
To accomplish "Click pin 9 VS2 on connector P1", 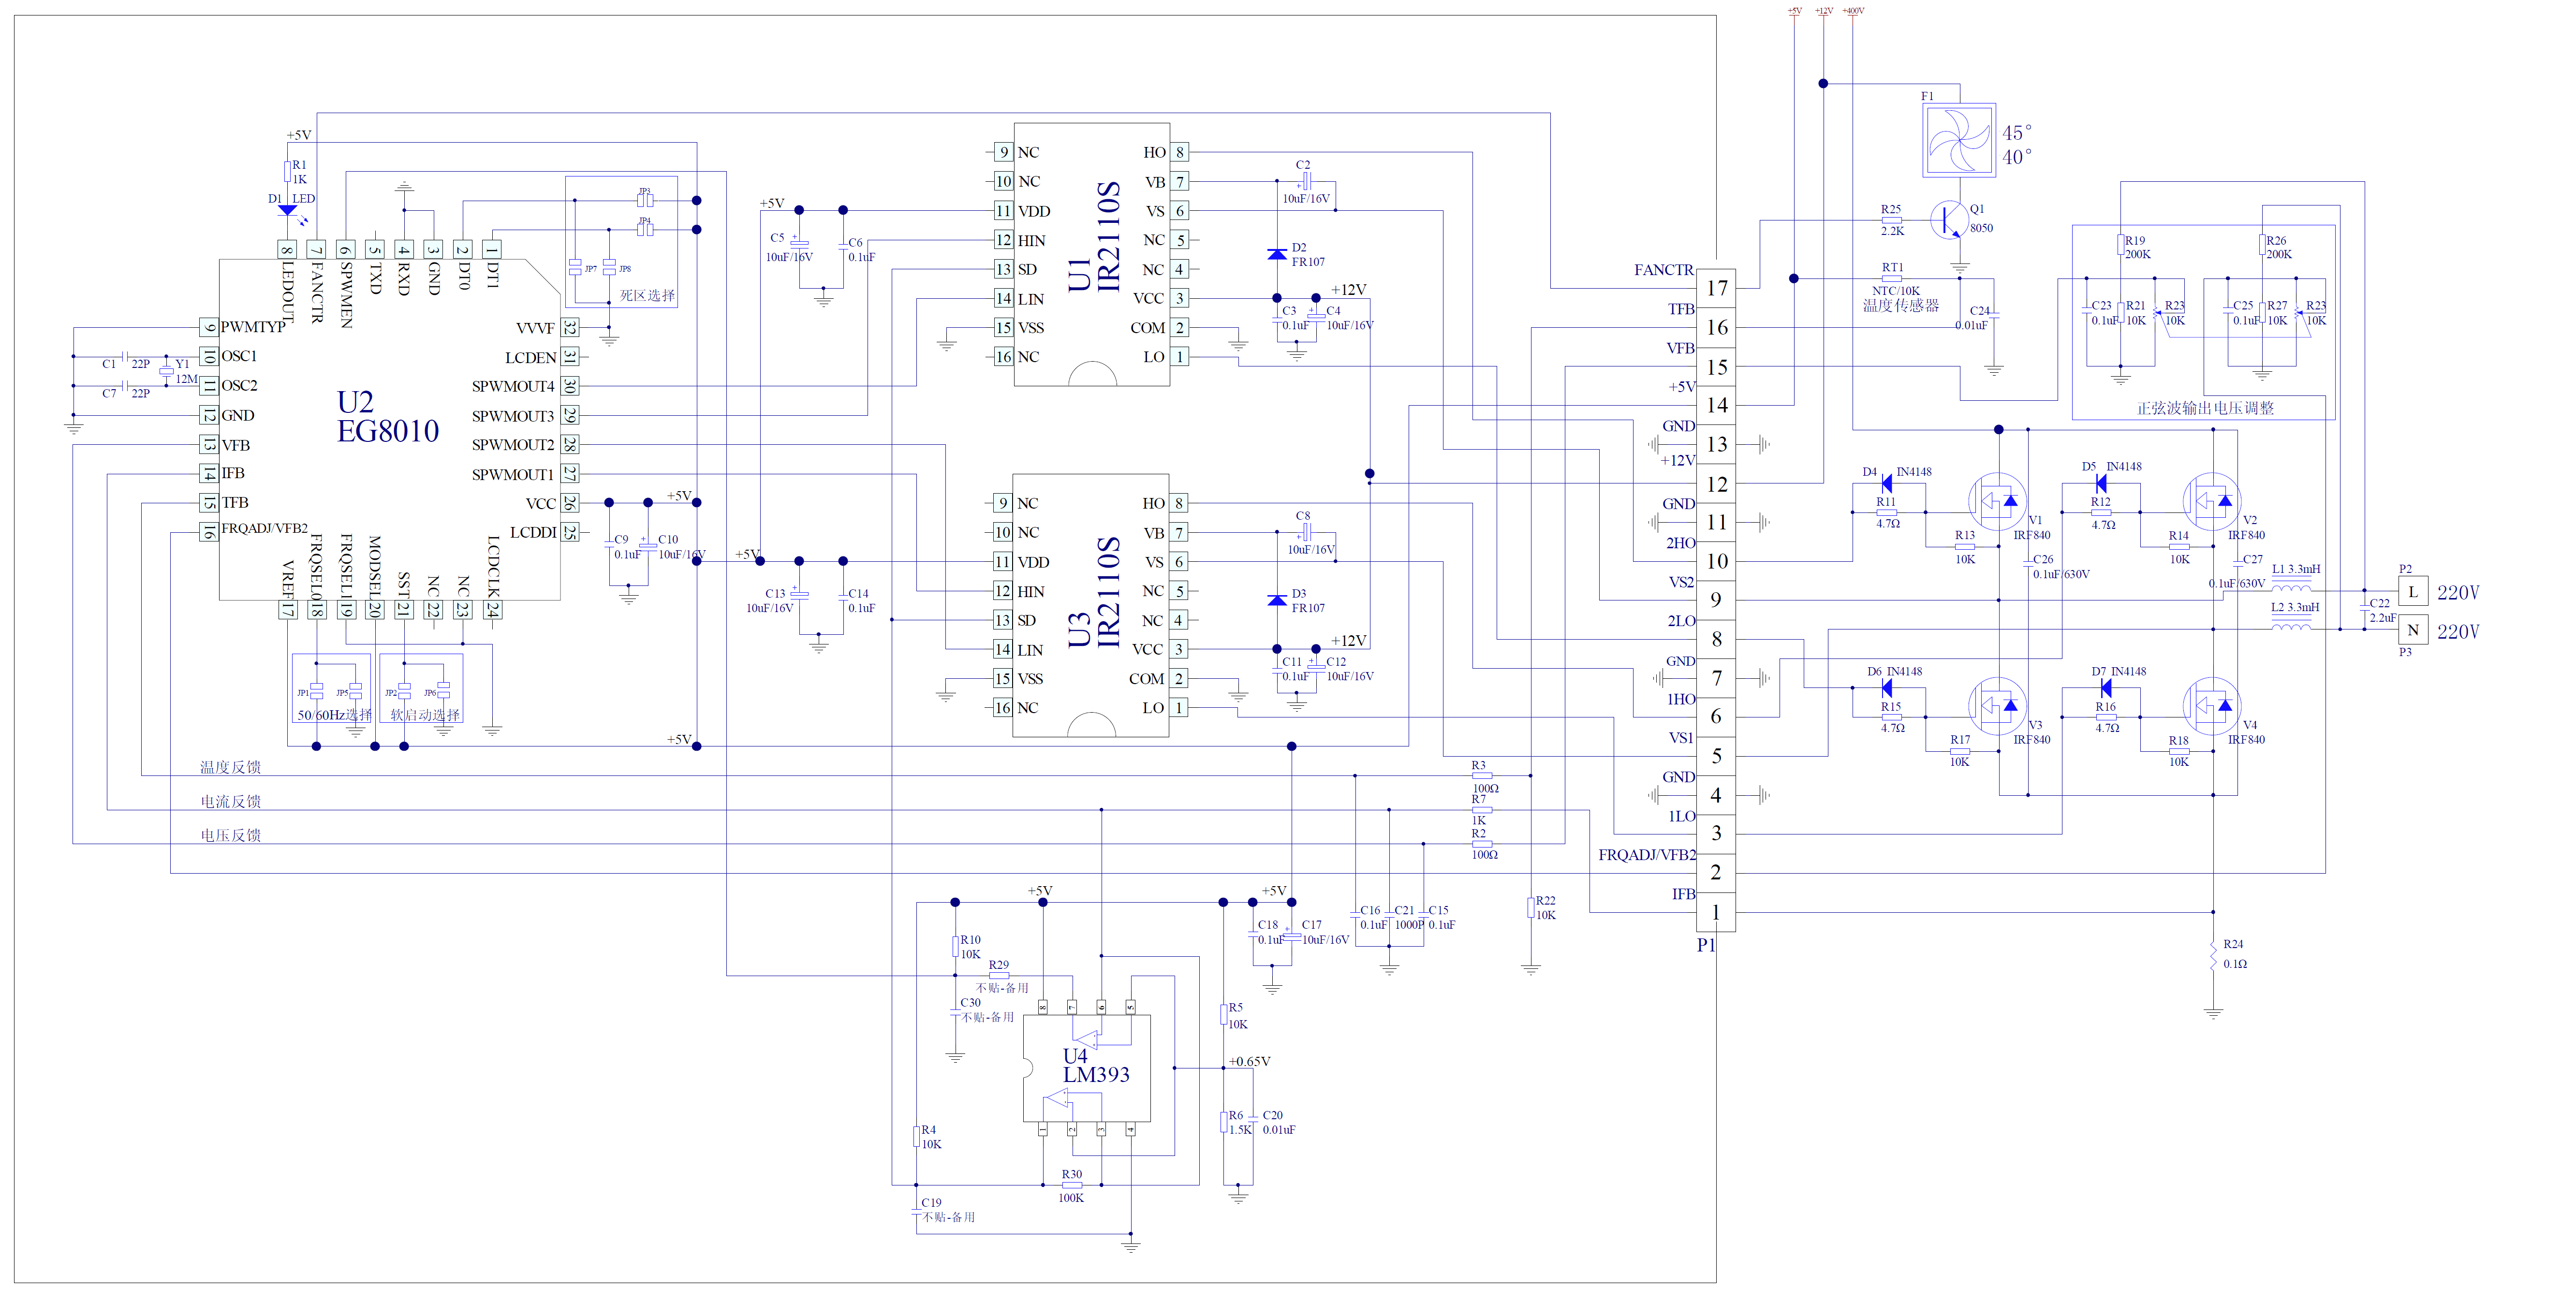I will pyautogui.click(x=1716, y=599).
